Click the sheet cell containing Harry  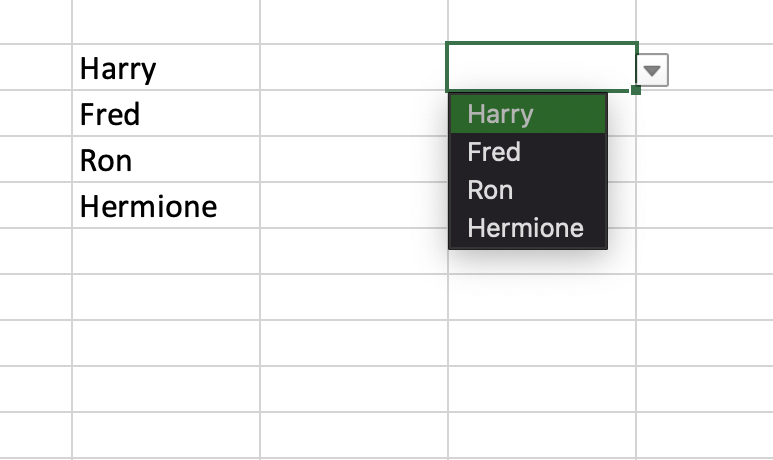pos(165,68)
